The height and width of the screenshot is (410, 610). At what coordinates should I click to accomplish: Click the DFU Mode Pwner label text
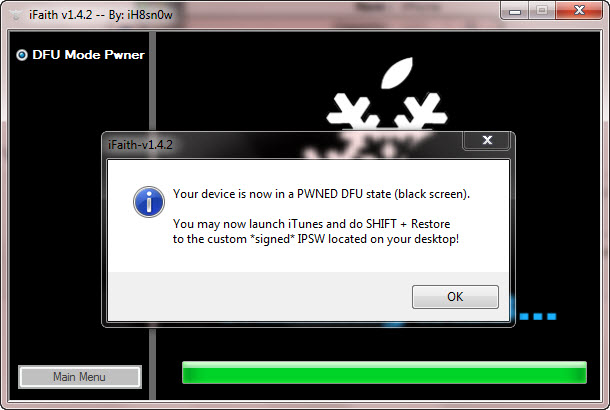(88, 55)
